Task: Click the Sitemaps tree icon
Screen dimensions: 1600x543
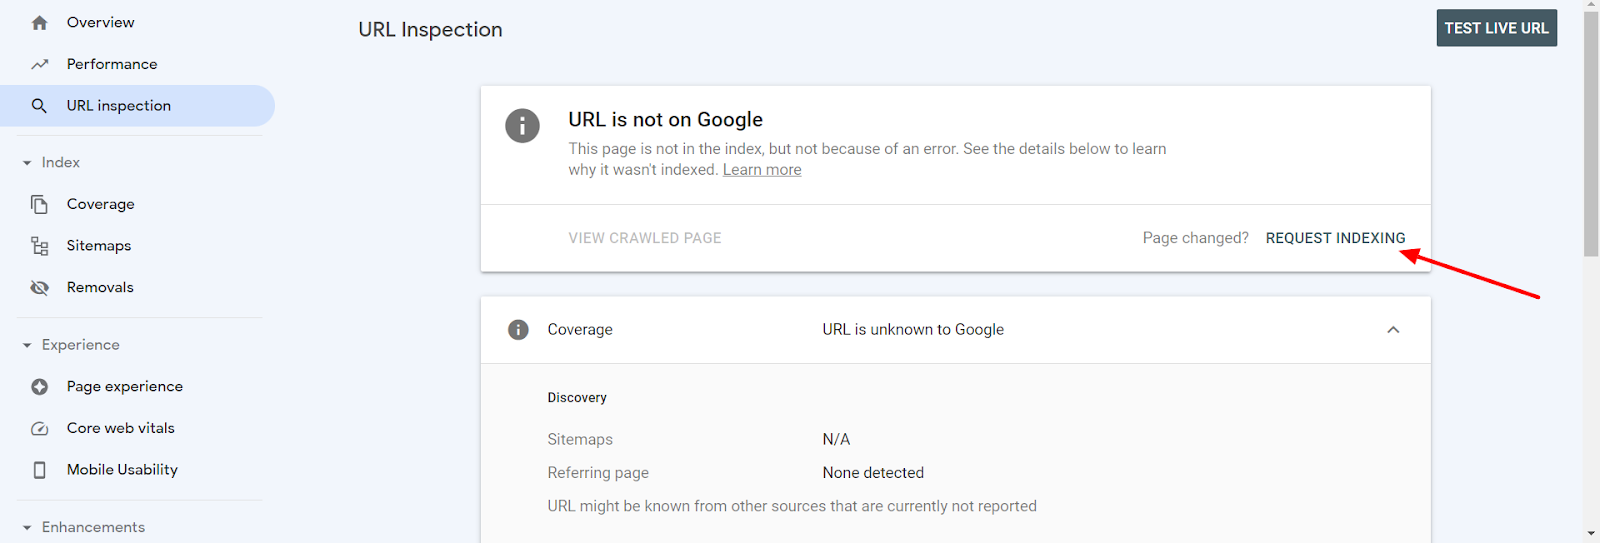Action: coord(39,246)
